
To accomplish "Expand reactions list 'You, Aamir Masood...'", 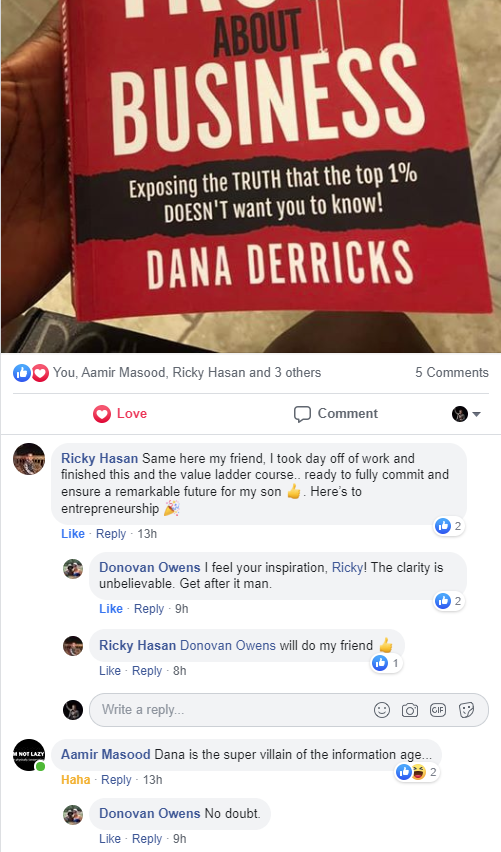I will (x=187, y=372).
